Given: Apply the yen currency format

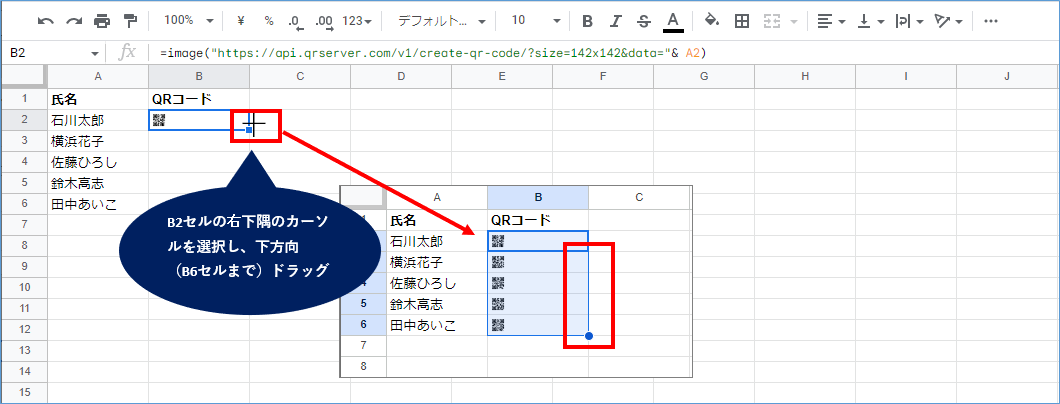Looking at the screenshot, I should [x=240, y=21].
